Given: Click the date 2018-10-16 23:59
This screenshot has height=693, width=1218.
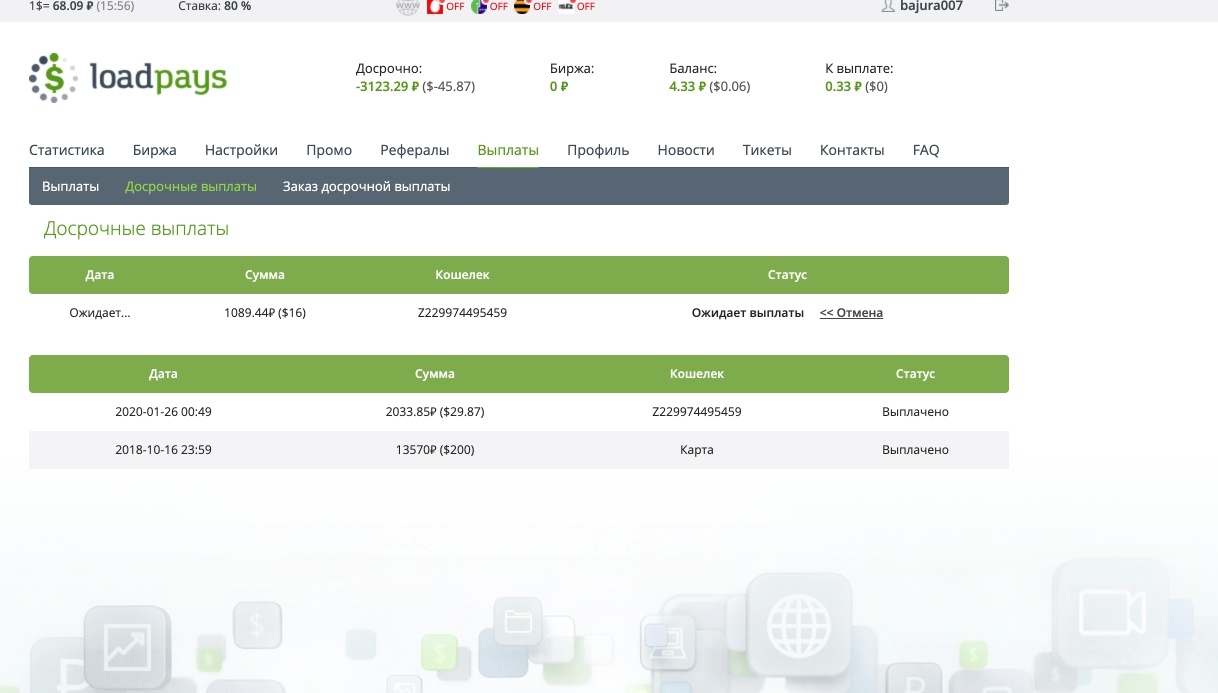Looking at the screenshot, I should click(163, 450).
